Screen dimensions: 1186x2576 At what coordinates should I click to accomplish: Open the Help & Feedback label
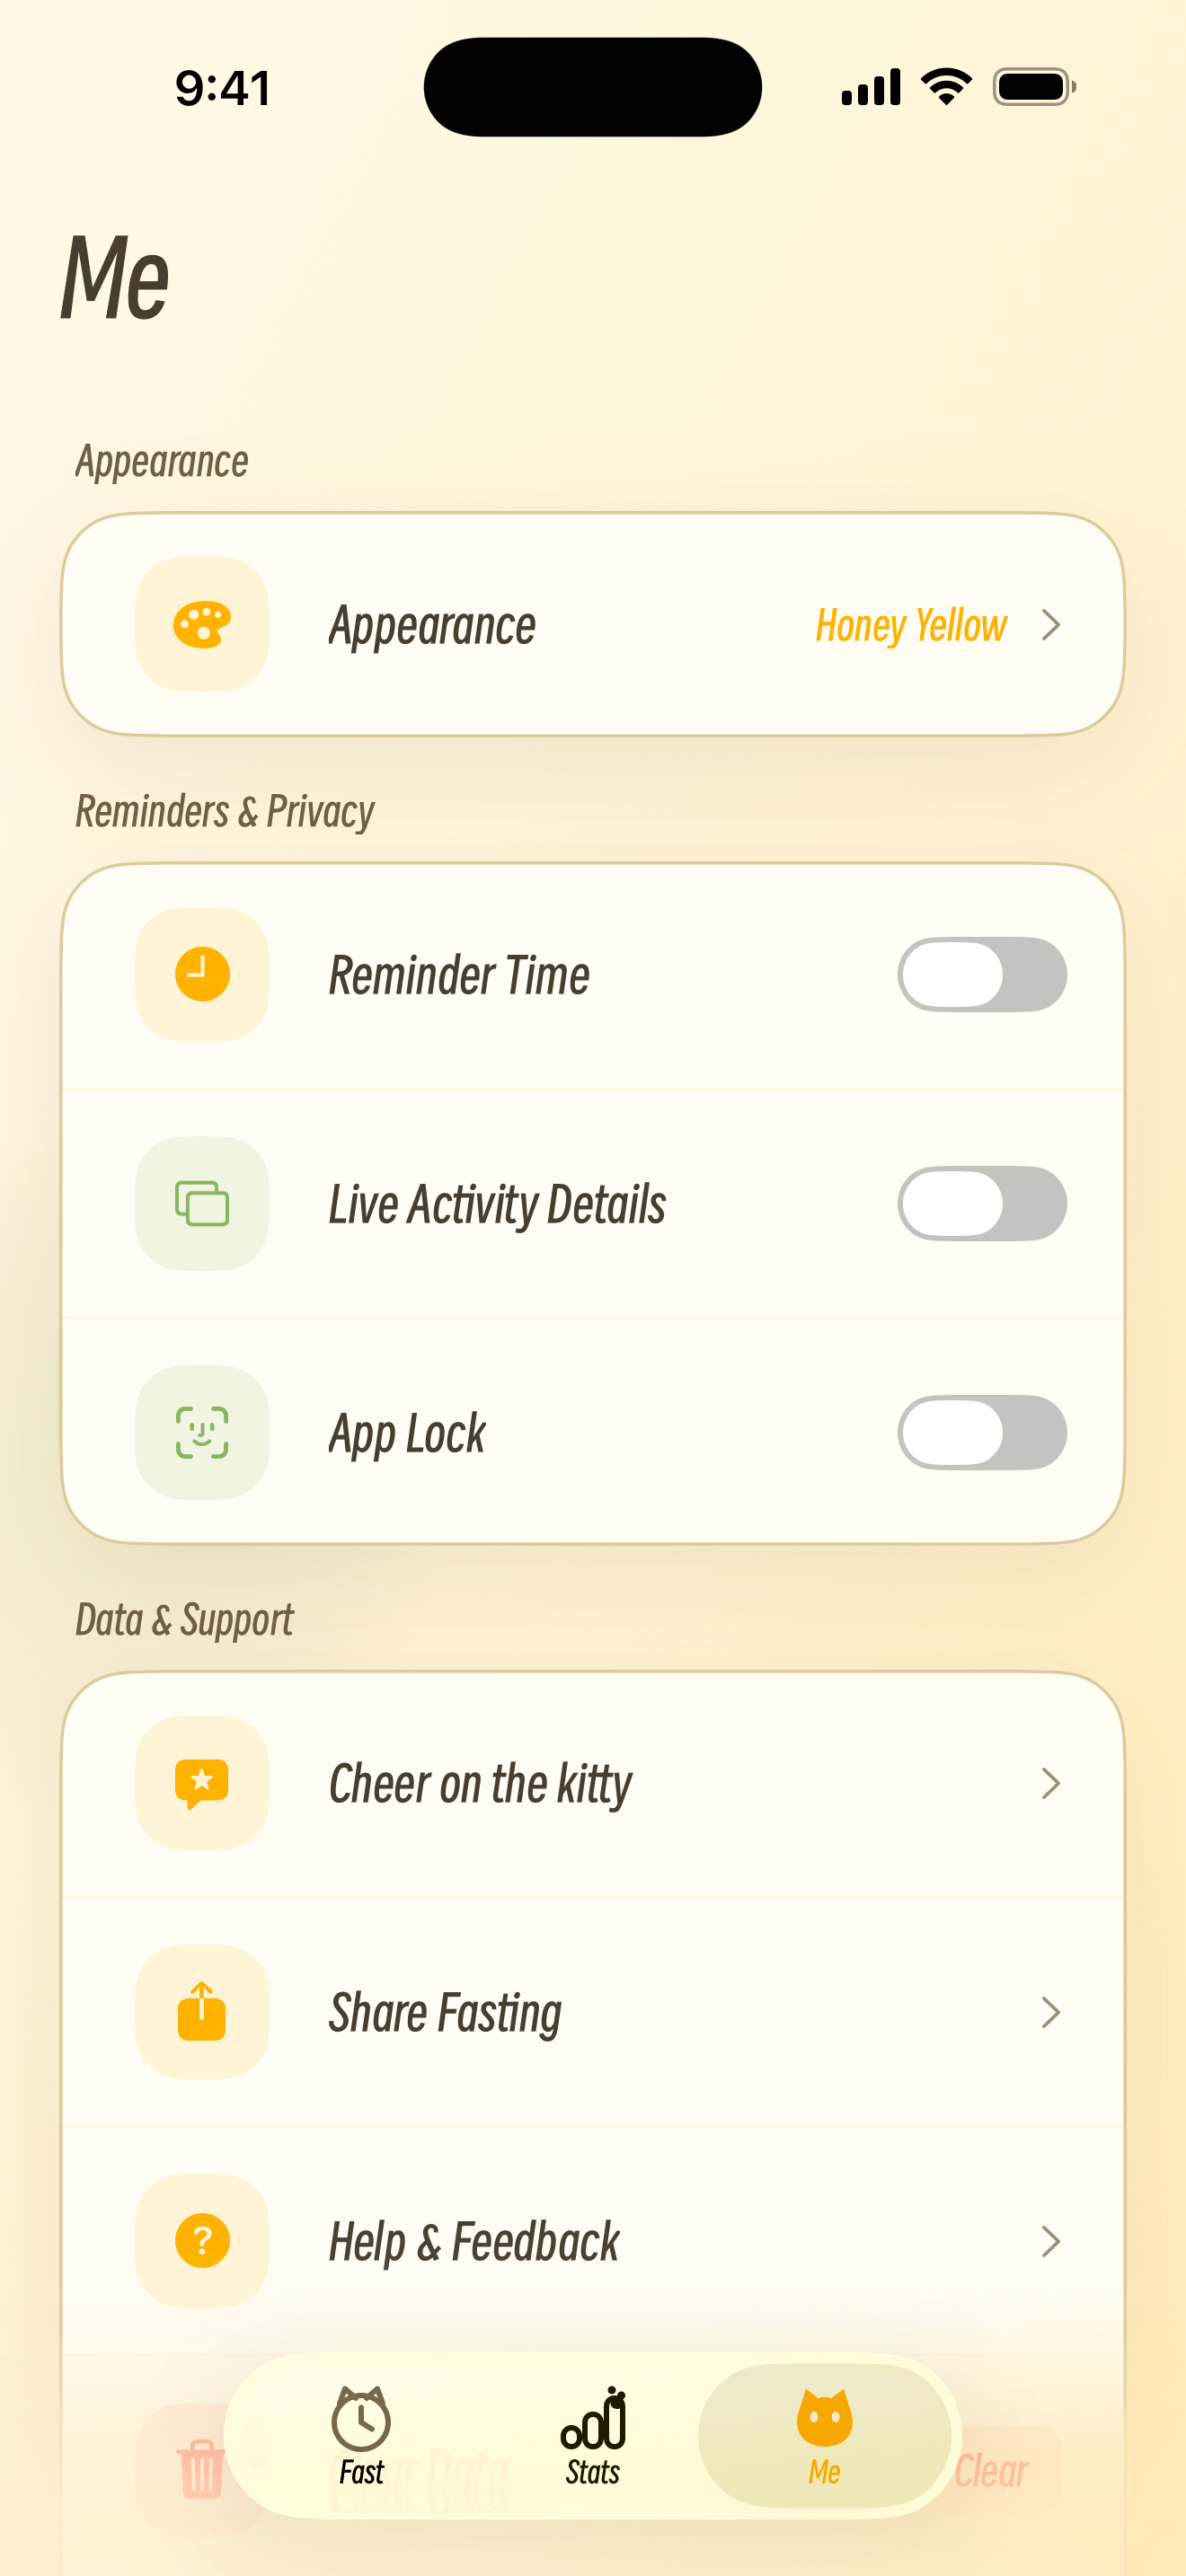click(474, 2241)
